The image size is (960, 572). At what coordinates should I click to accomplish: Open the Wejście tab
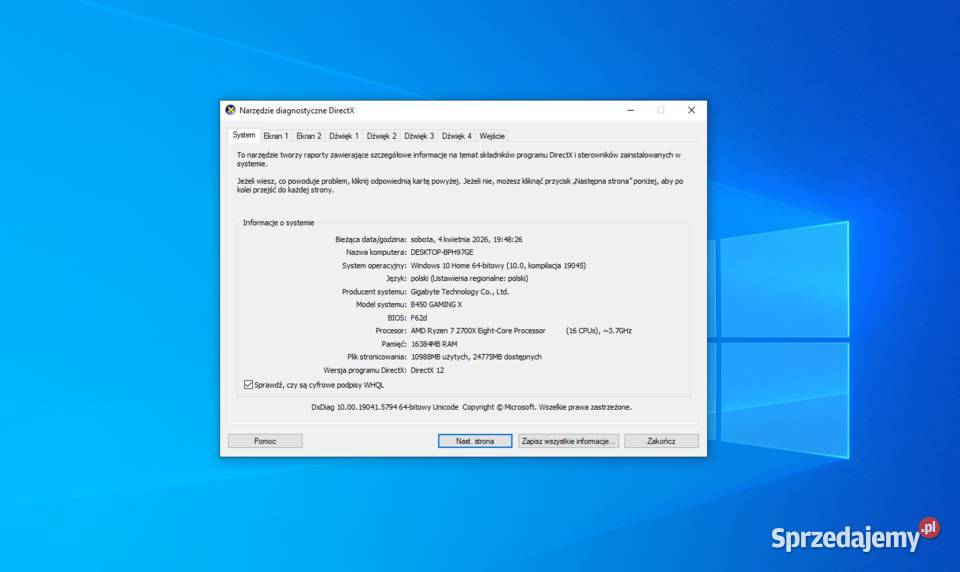(492, 136)
